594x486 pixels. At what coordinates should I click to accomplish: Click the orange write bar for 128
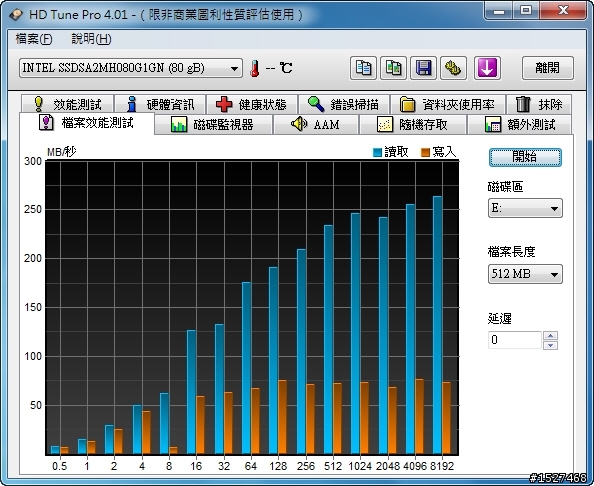tap(283, 417)
